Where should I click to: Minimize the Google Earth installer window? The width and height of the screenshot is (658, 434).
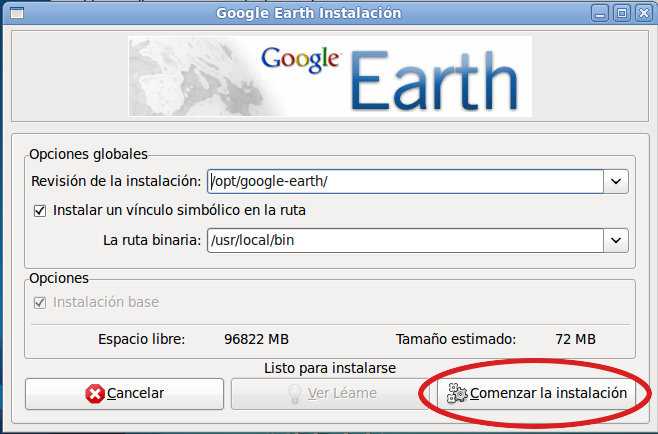601,13
